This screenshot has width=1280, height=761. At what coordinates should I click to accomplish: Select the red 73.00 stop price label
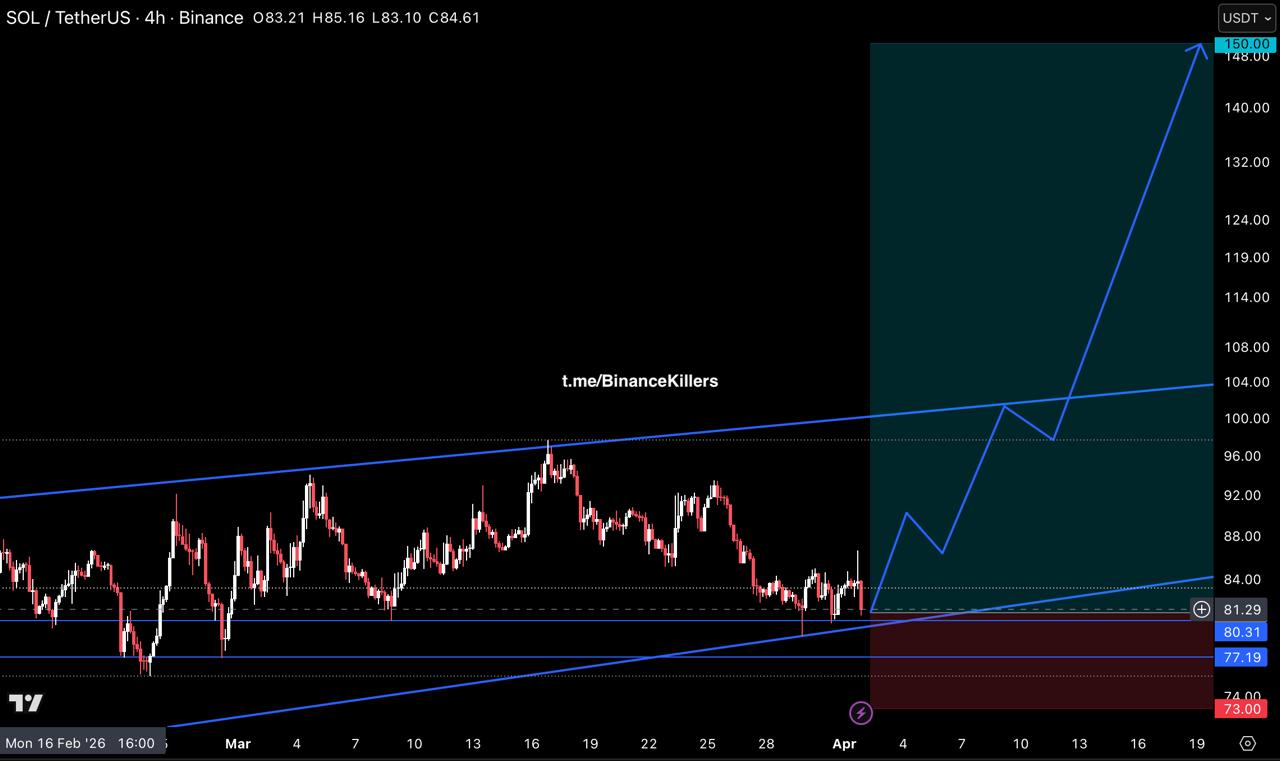(1240, 709)
